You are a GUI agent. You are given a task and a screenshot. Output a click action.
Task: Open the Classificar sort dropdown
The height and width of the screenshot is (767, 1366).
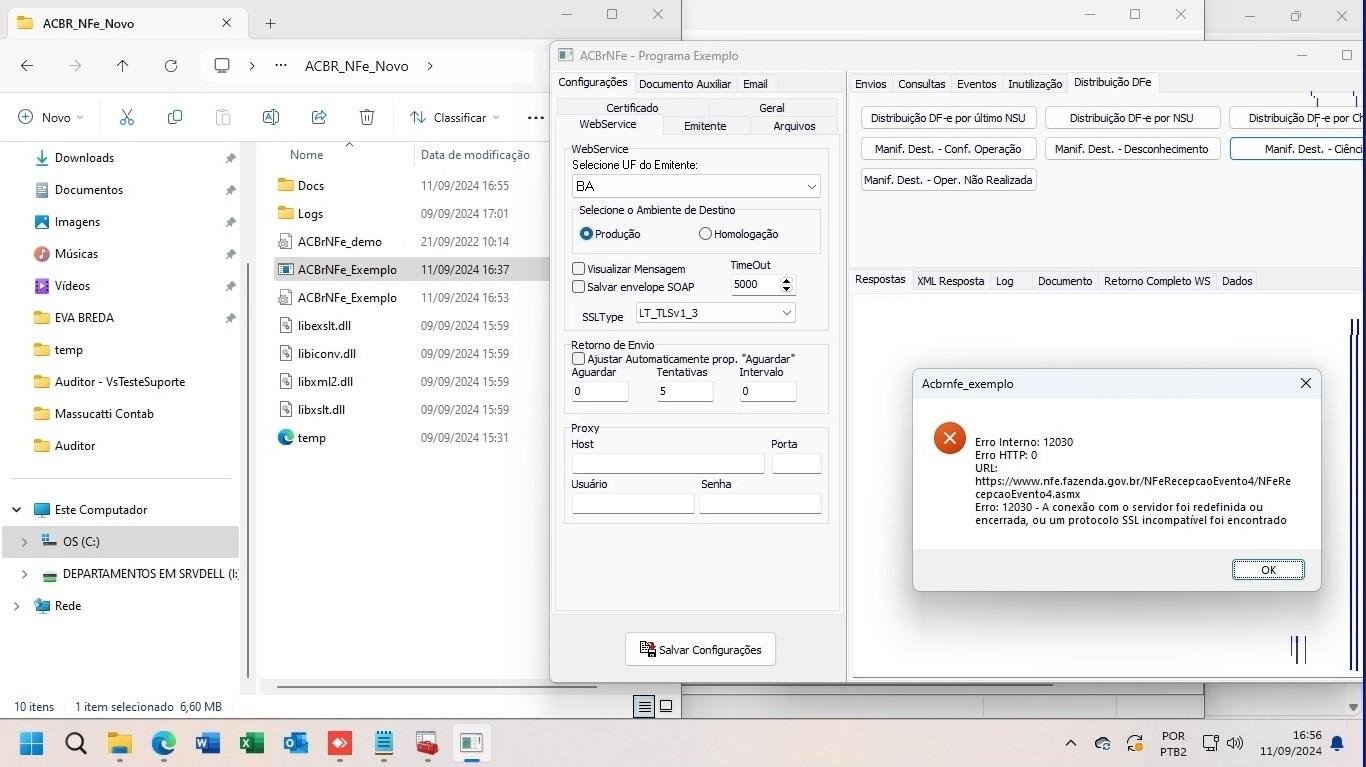pos(455,117)
